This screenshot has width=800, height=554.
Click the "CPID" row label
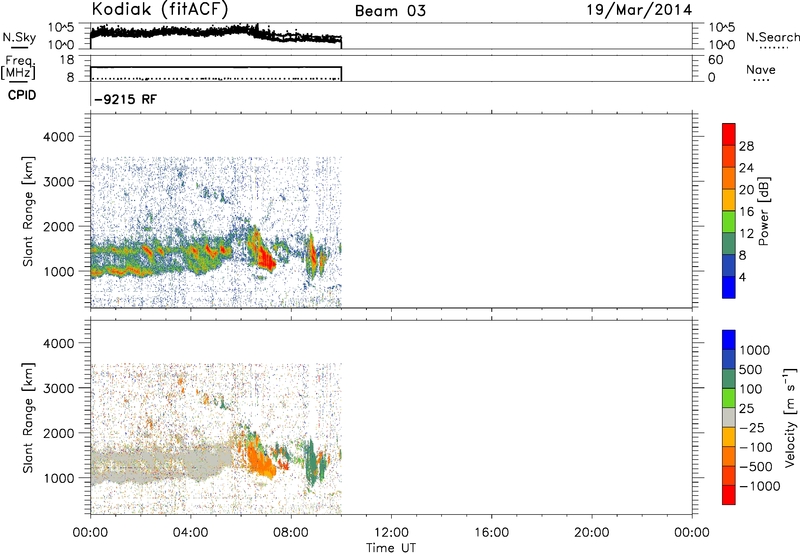pos(22,95)
